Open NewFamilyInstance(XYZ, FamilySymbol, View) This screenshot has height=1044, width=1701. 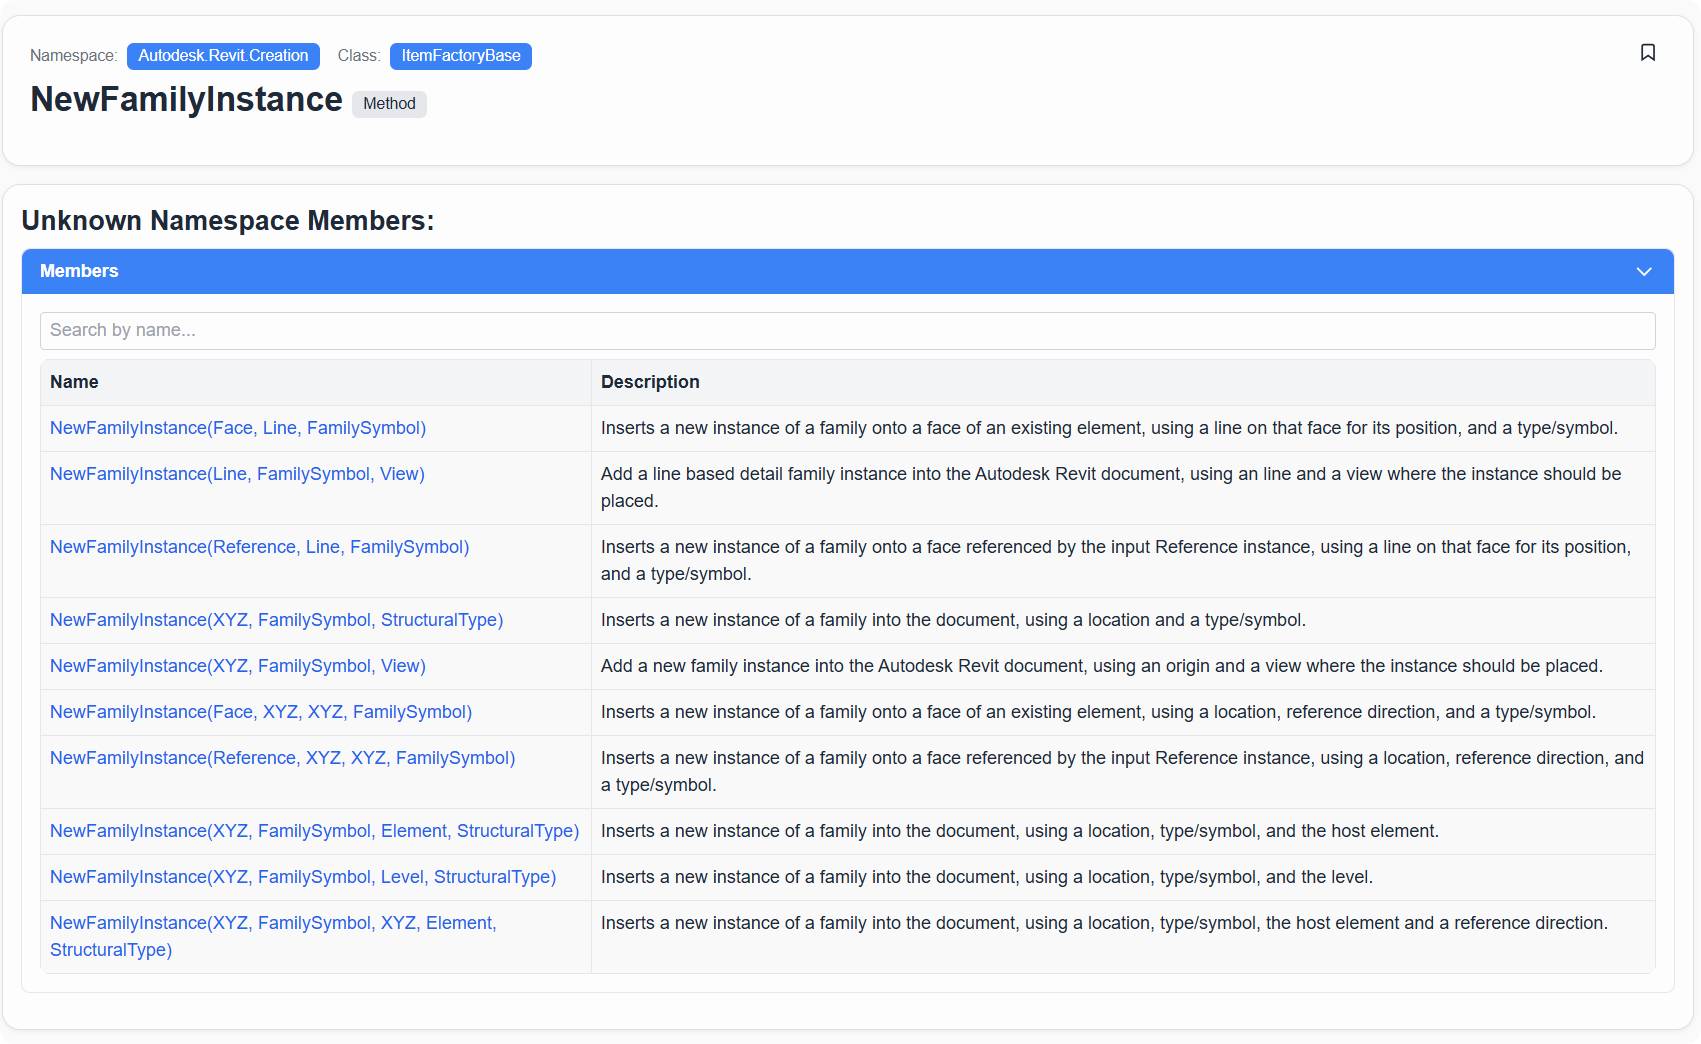[238, 666]
